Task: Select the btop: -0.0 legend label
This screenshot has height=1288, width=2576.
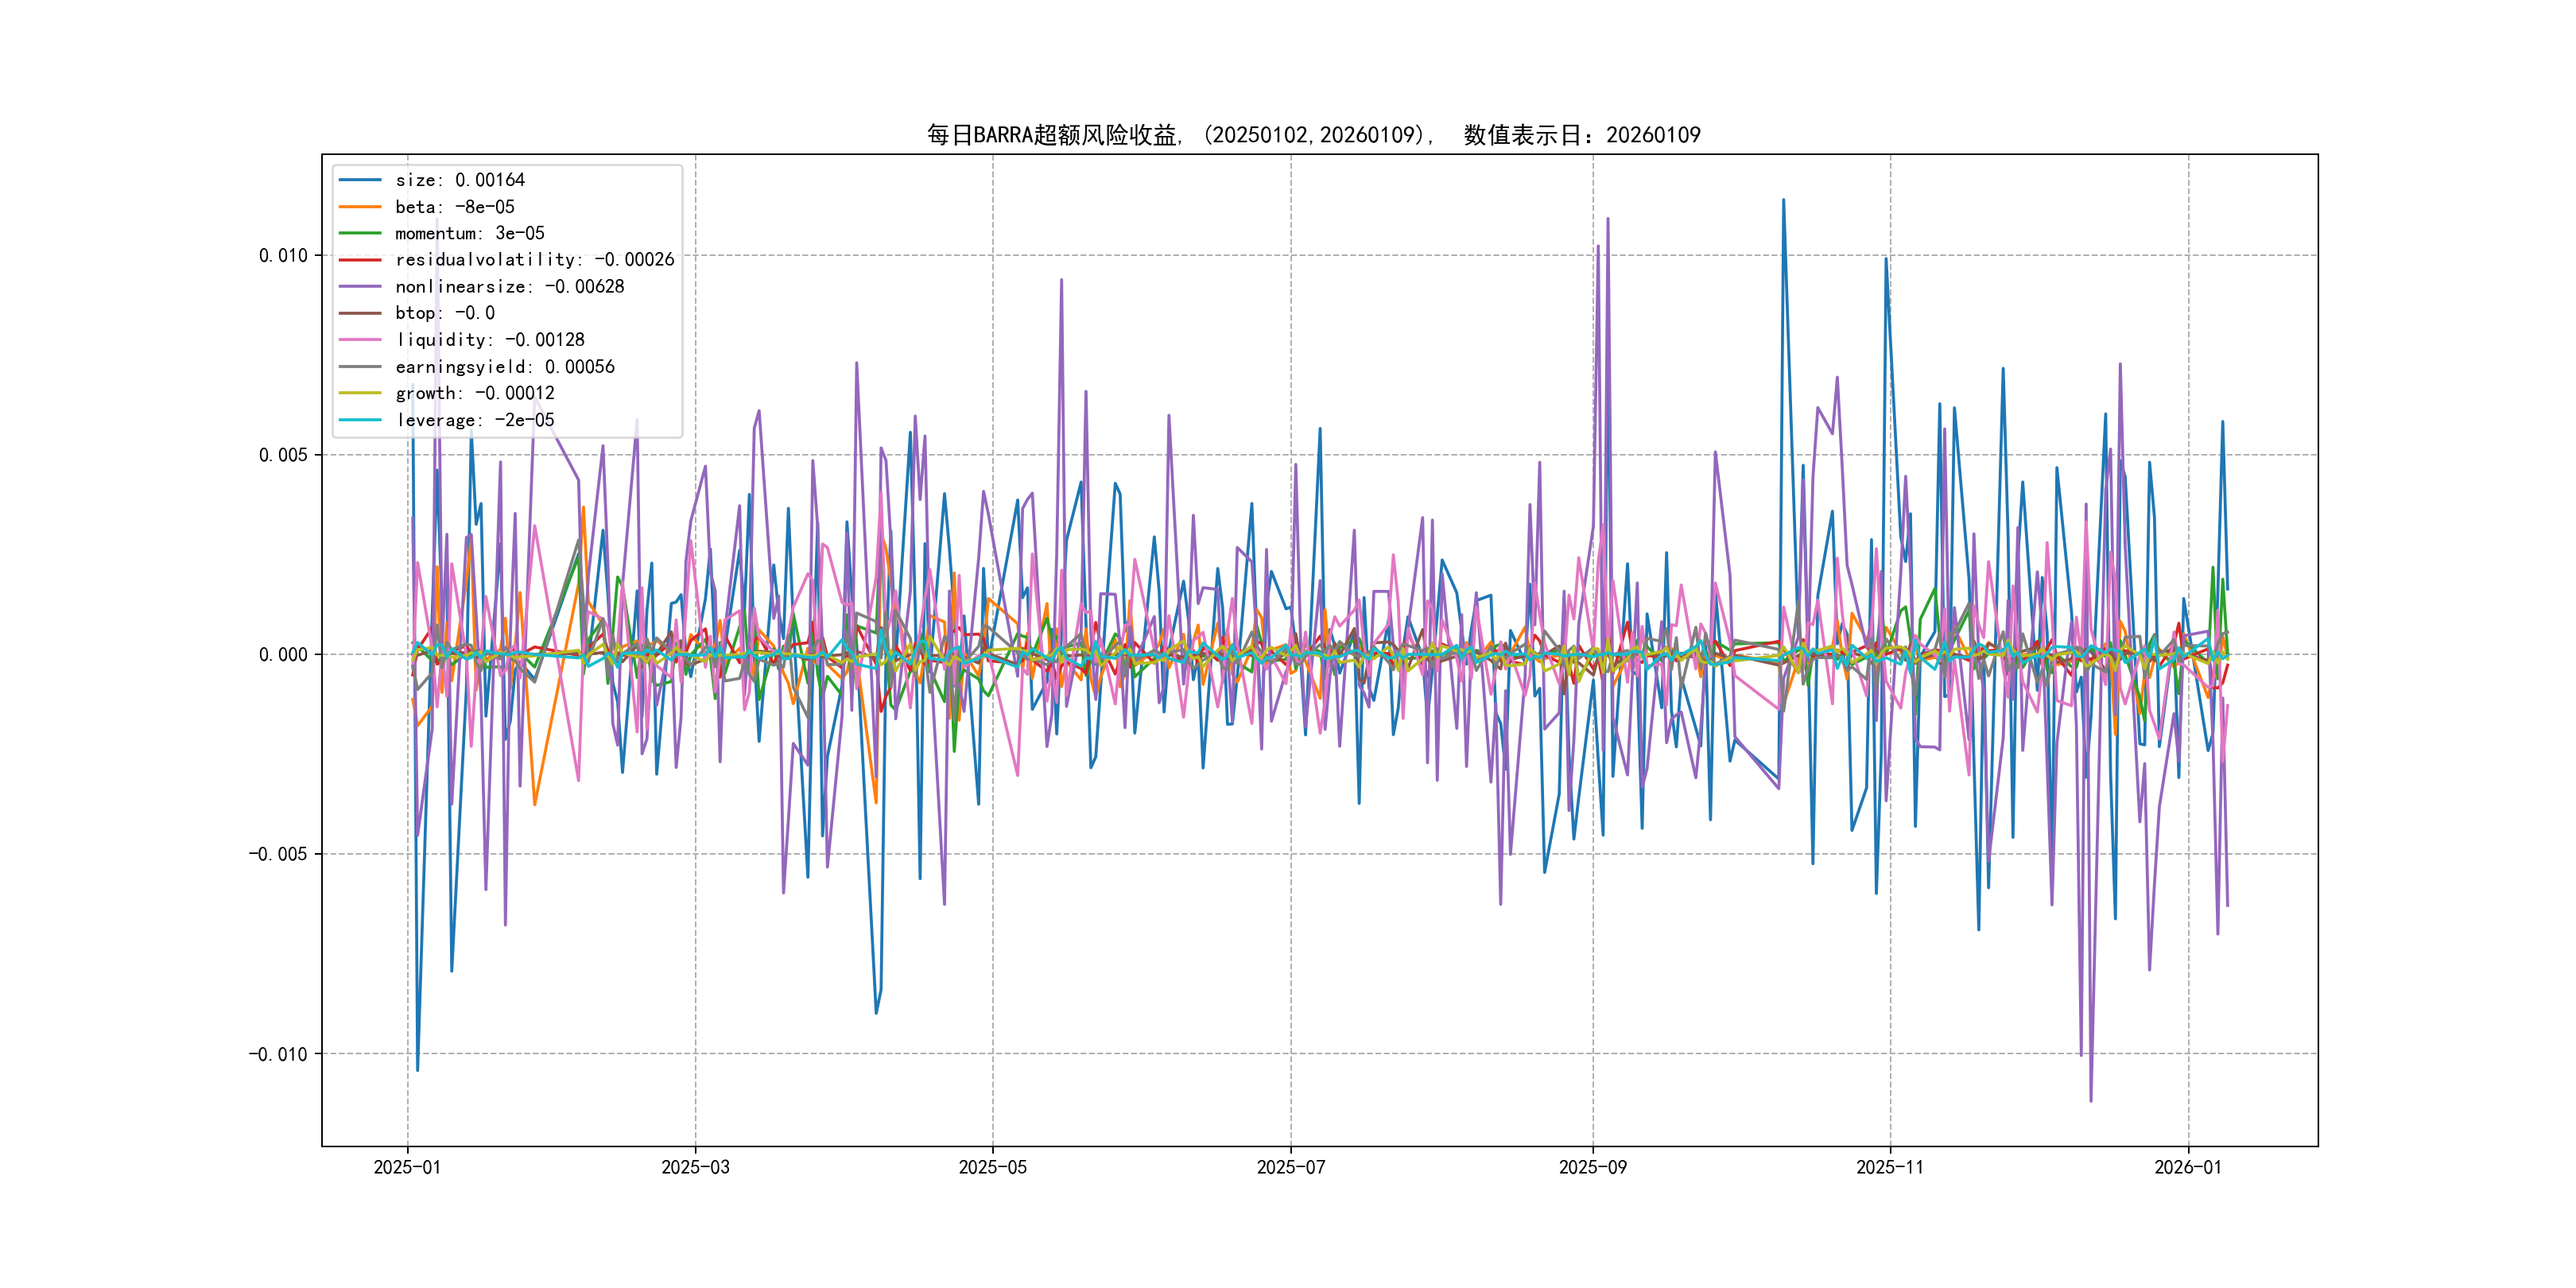Action: [x=444, y=313]
